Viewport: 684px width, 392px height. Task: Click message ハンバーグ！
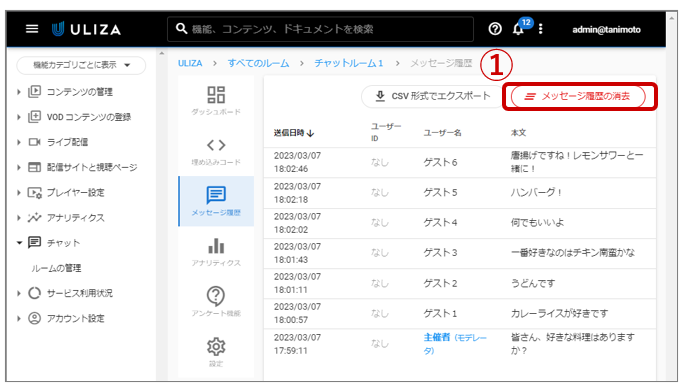point(536,193)
